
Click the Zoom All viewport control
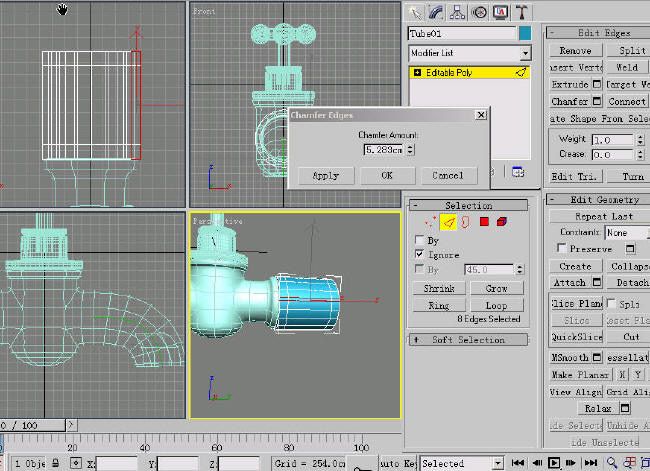(x=630, y=463)
